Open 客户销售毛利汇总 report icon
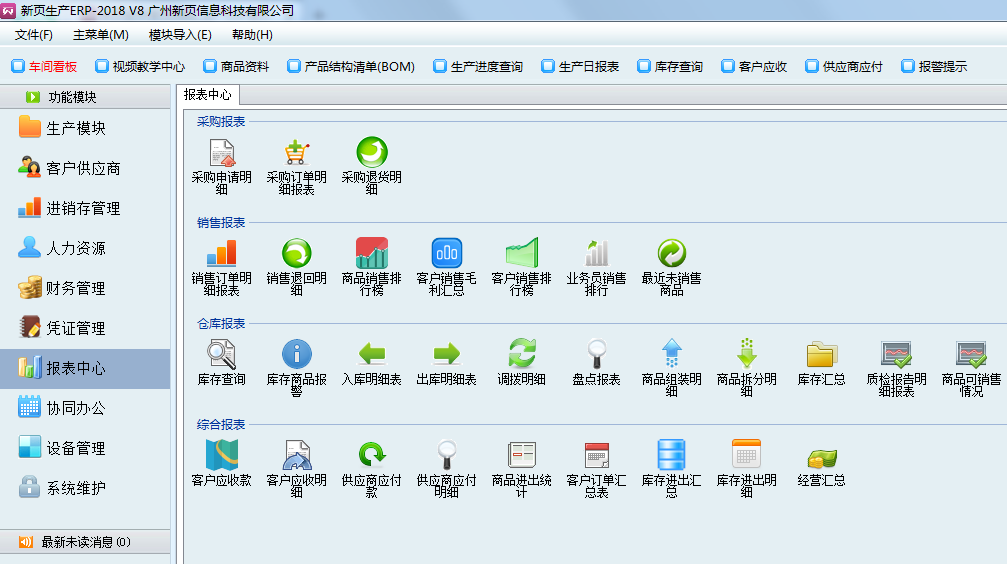1007x564 pixels. pyautogui.click(x=446, y=254)
